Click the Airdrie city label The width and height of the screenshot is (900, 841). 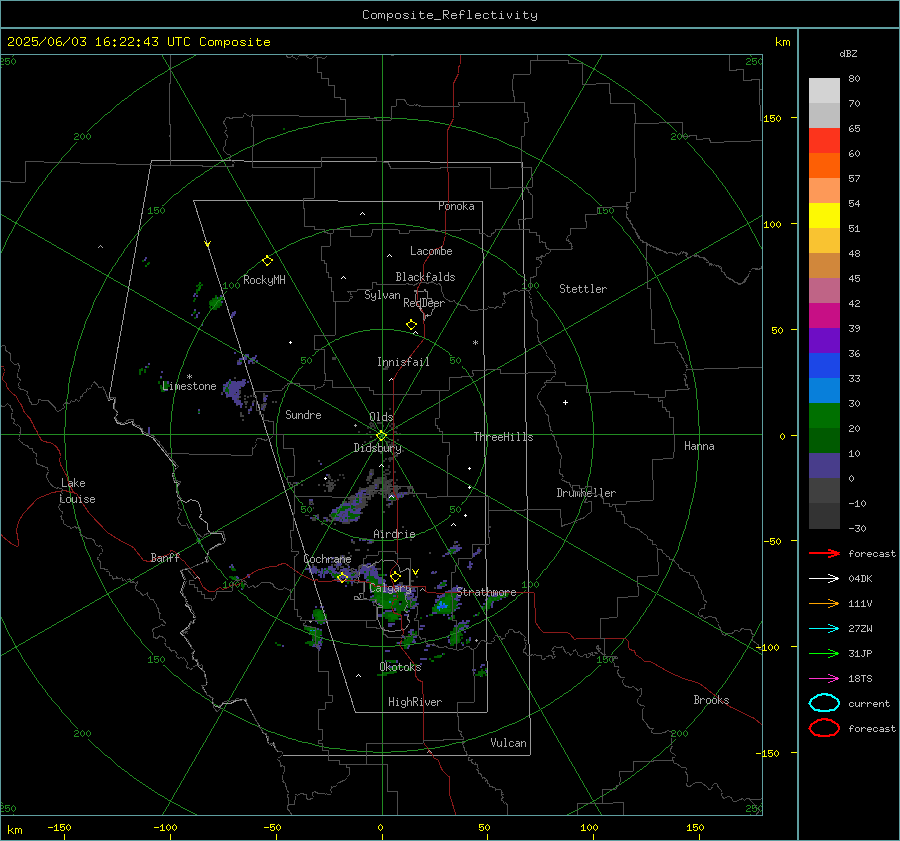[x=394, y=534]
